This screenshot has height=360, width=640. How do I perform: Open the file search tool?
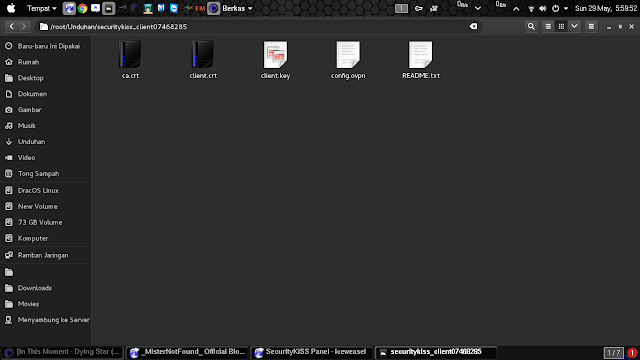pyautogui.click(x=531, y=27)
